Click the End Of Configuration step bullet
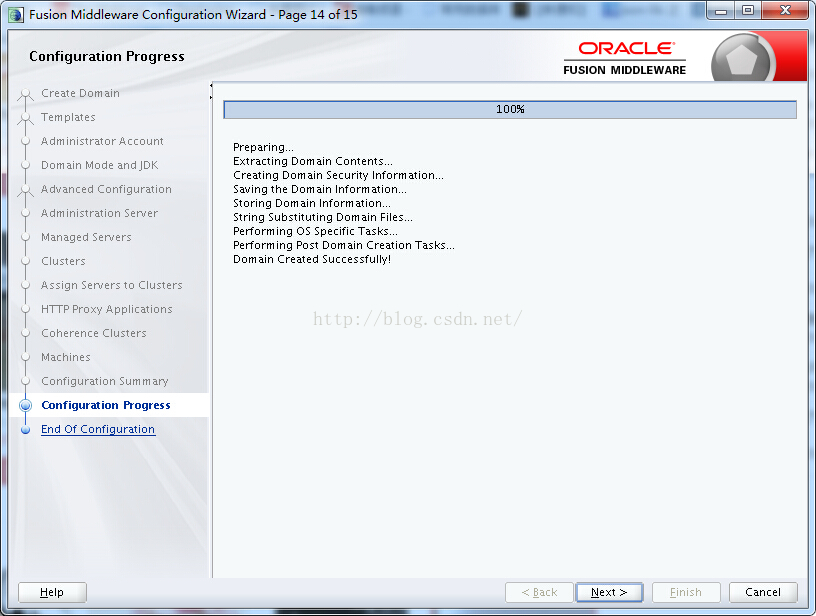This screenshot has height=616, width=816. 26,430
